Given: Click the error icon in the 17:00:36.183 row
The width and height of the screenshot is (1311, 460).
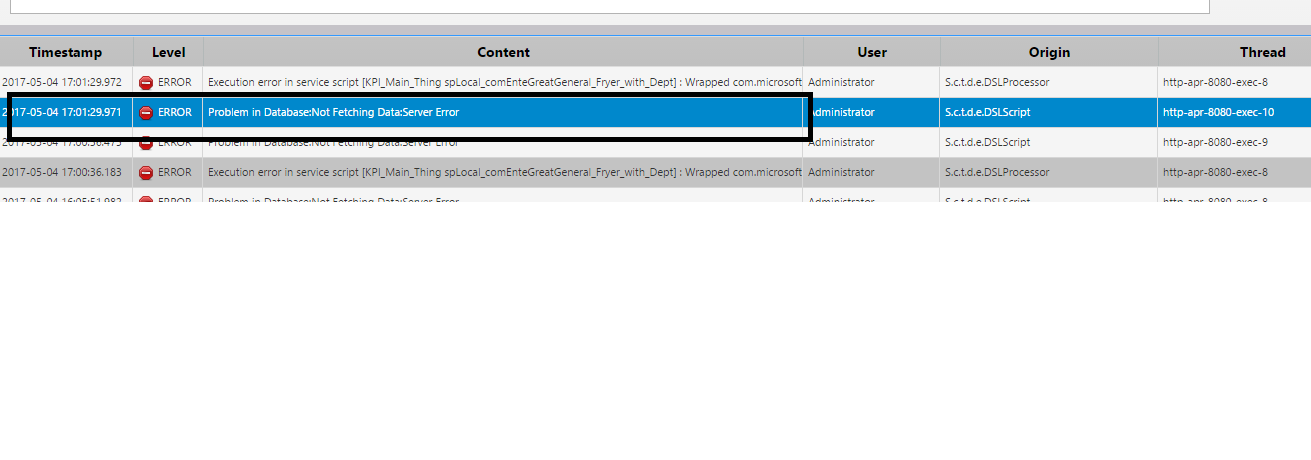Looking at the screenshot, I should coord(146,172).
